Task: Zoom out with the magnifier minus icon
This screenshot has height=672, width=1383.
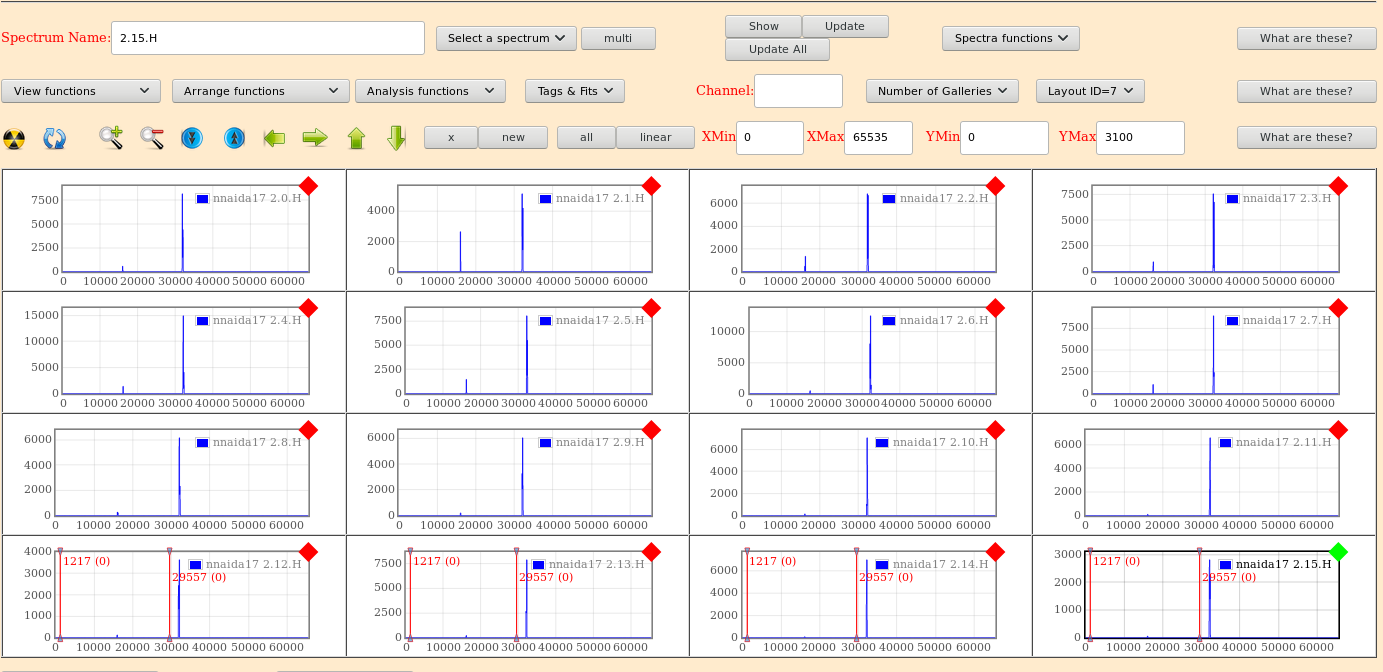Action: pyautogui.click(x=152, y=138)
